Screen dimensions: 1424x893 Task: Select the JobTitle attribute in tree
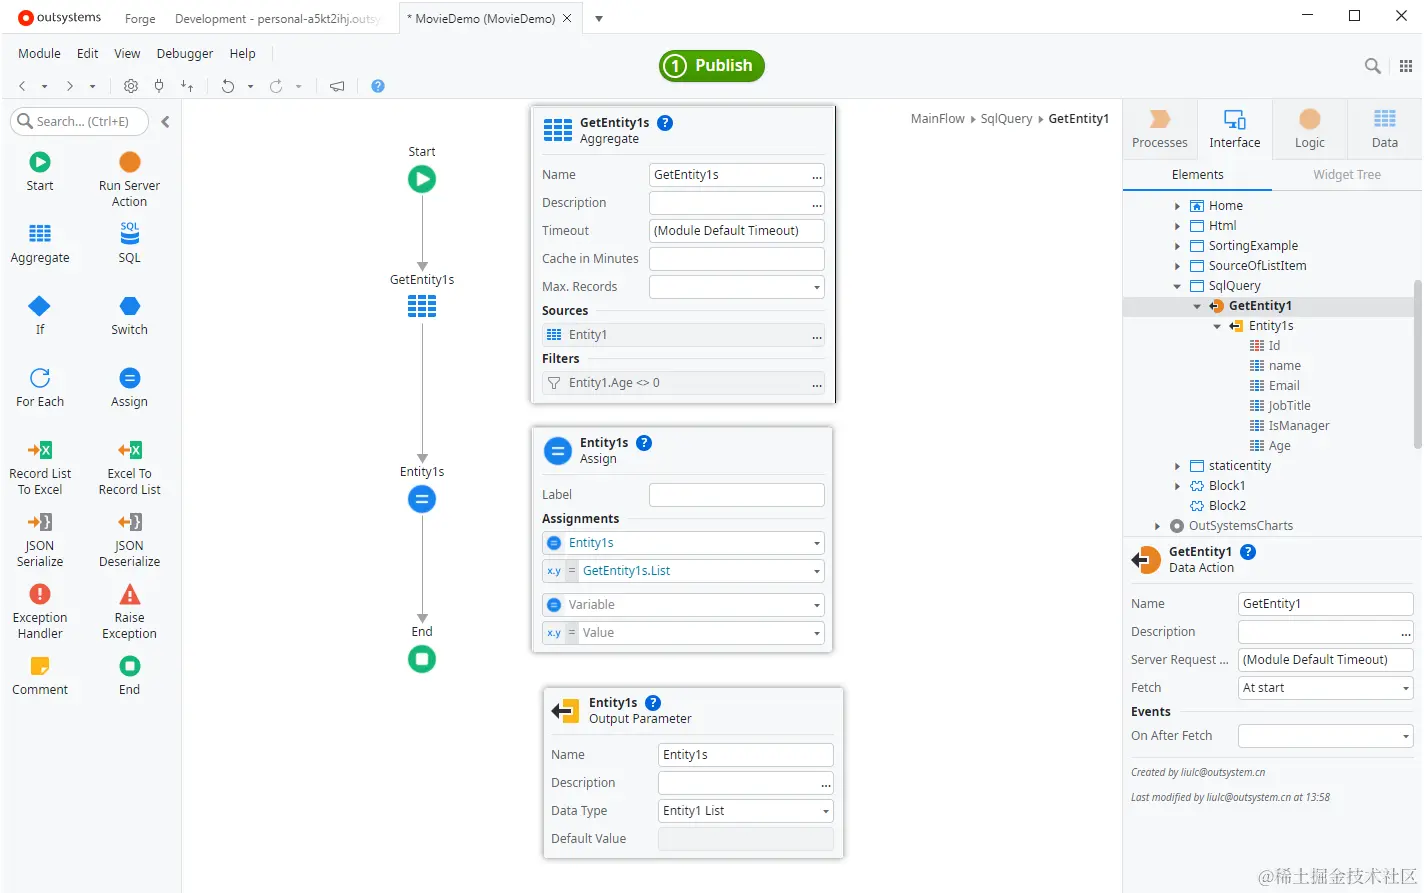tap(1289, 406)
